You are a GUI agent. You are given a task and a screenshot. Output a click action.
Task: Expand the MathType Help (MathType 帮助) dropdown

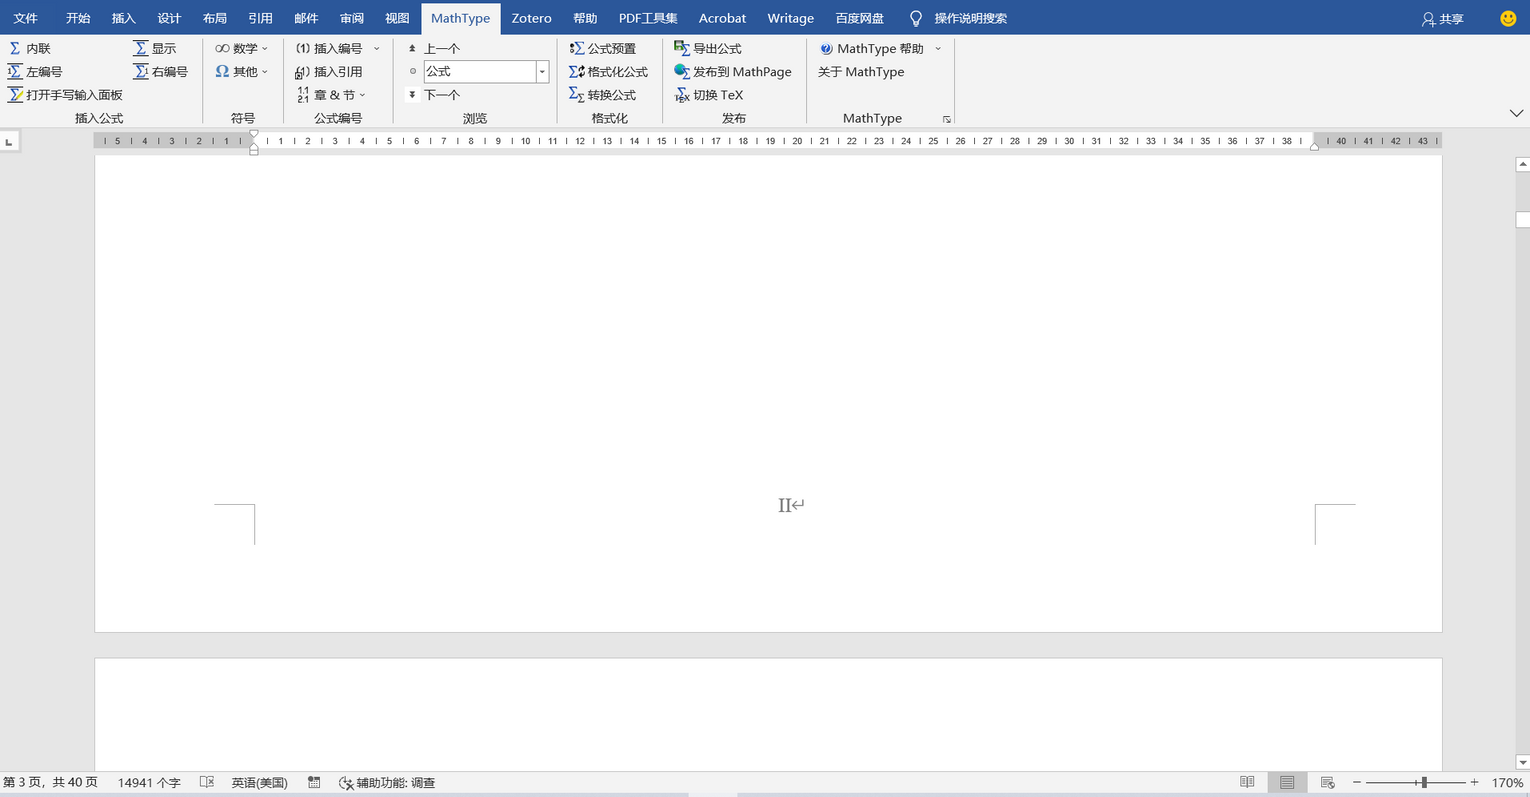pos(881,48)
